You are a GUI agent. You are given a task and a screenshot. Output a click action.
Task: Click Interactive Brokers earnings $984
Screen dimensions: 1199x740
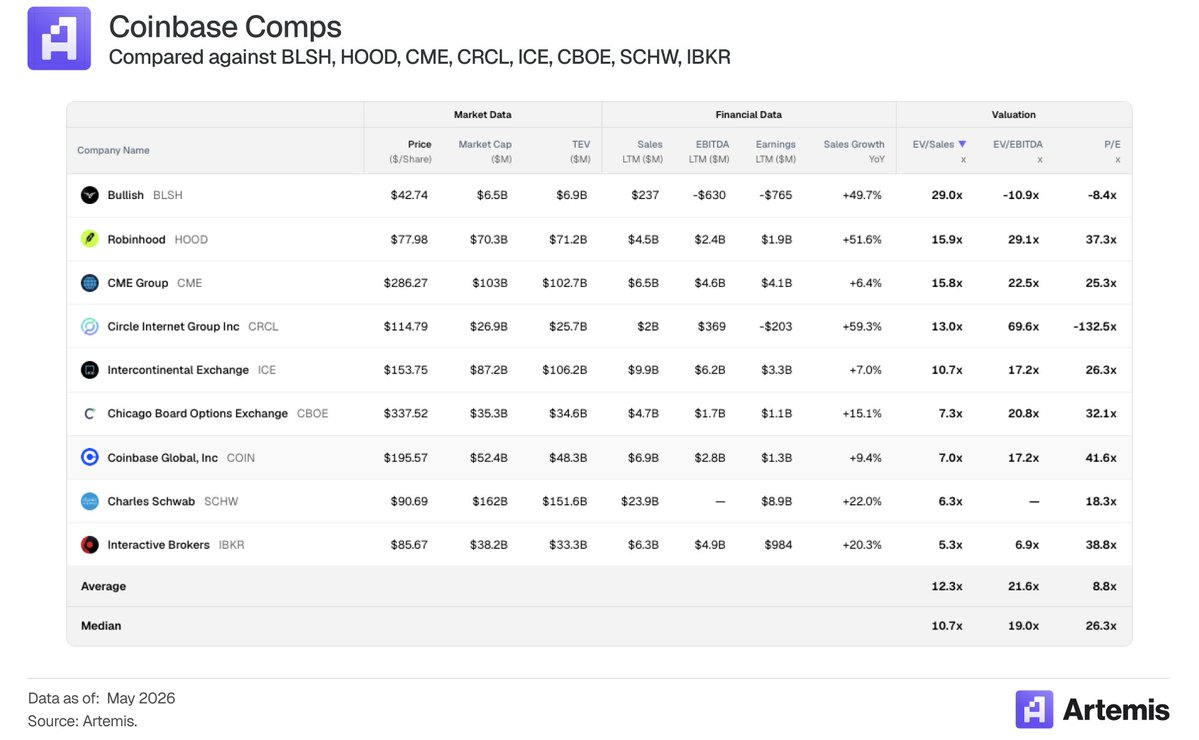tap(778, 545)
